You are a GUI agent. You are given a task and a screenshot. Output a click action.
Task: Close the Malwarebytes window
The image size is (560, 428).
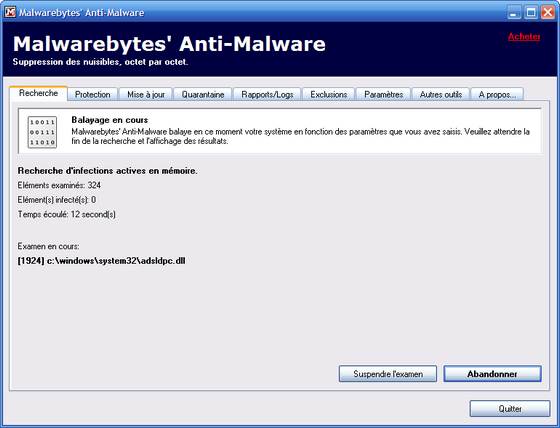coord(548,13)
